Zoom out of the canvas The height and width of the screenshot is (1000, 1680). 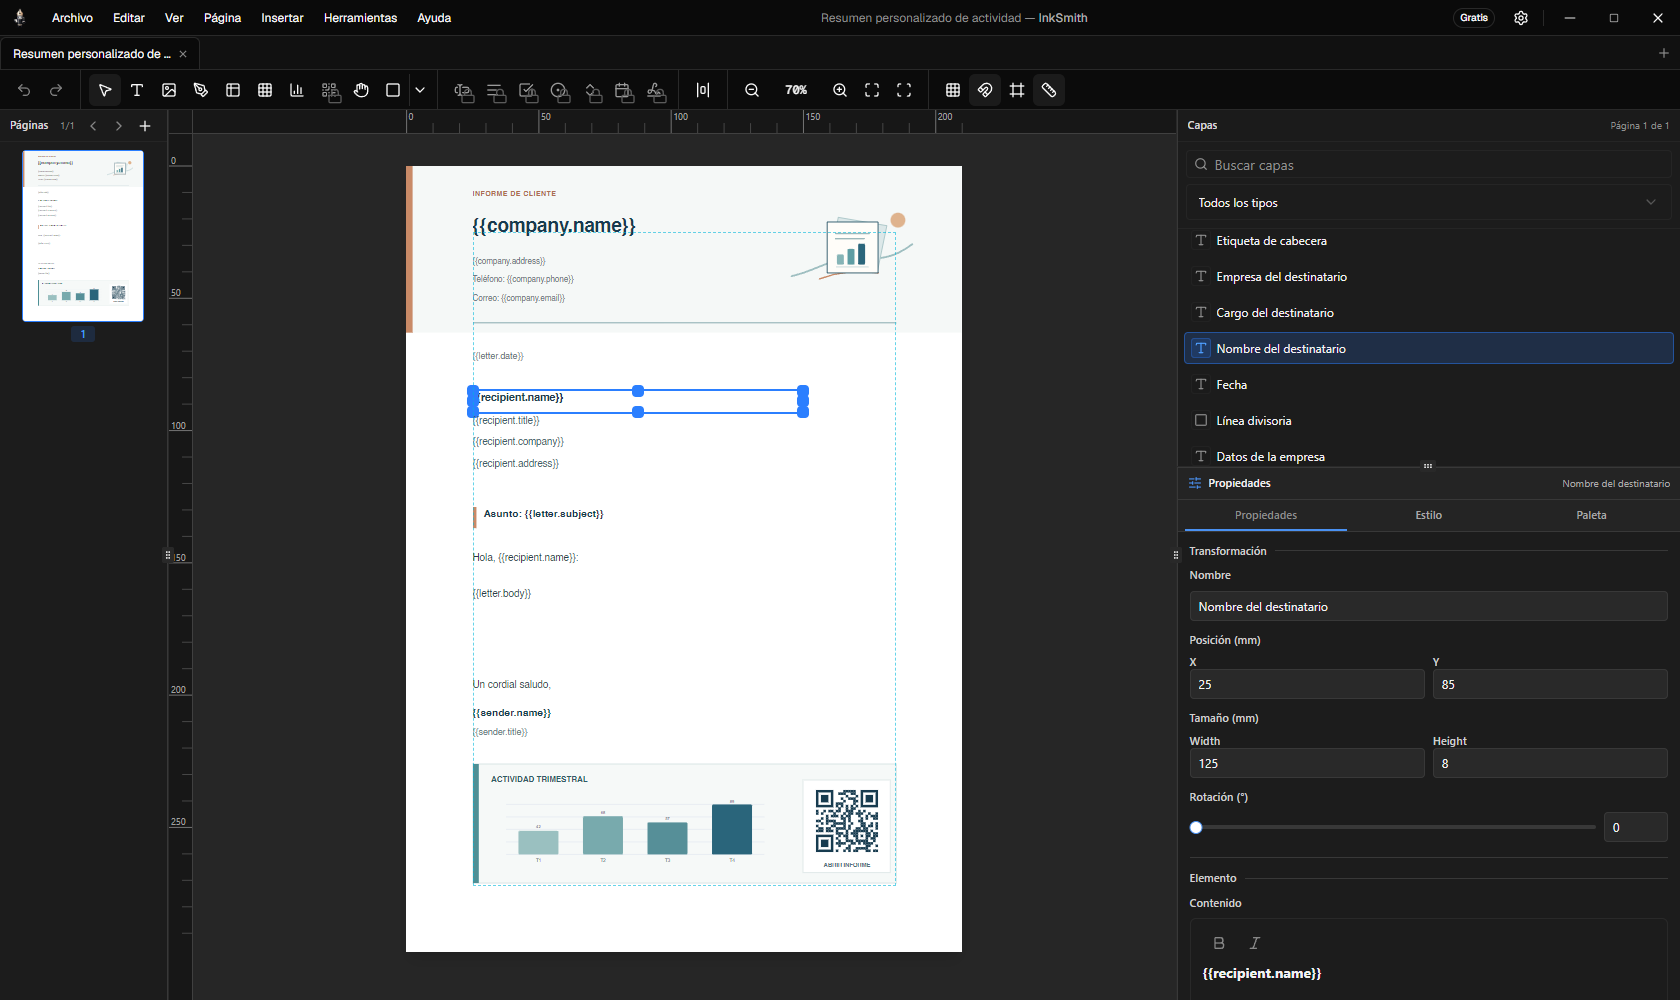point(752,90)
